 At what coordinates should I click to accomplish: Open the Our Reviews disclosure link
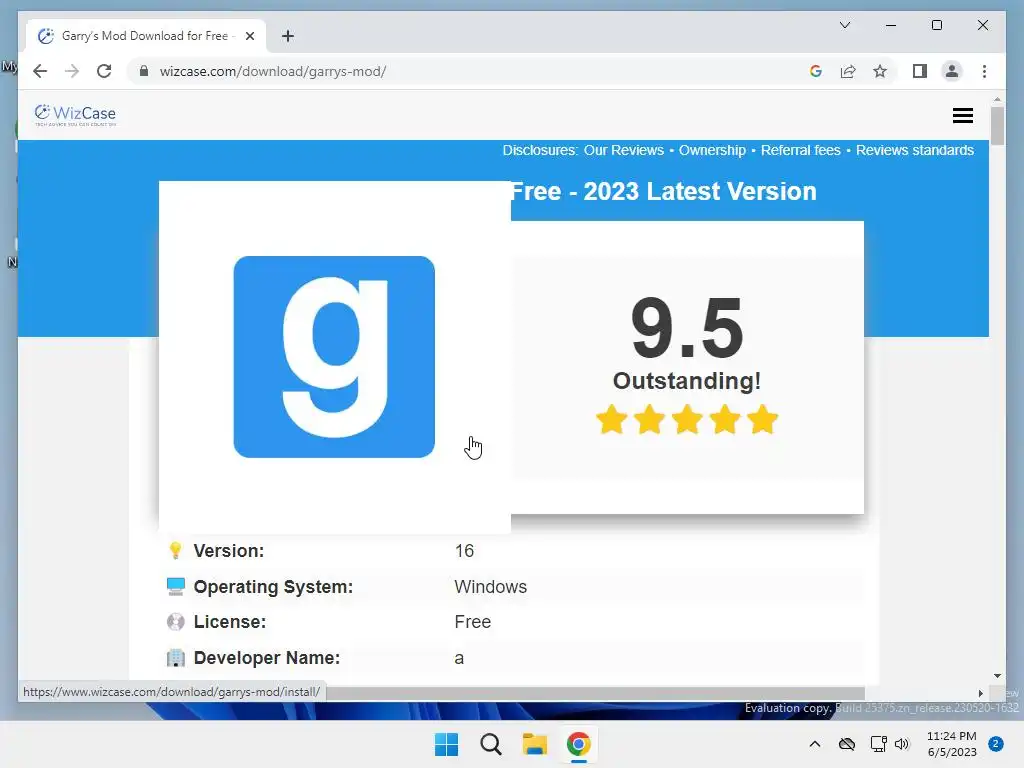[x=624, y=150]
